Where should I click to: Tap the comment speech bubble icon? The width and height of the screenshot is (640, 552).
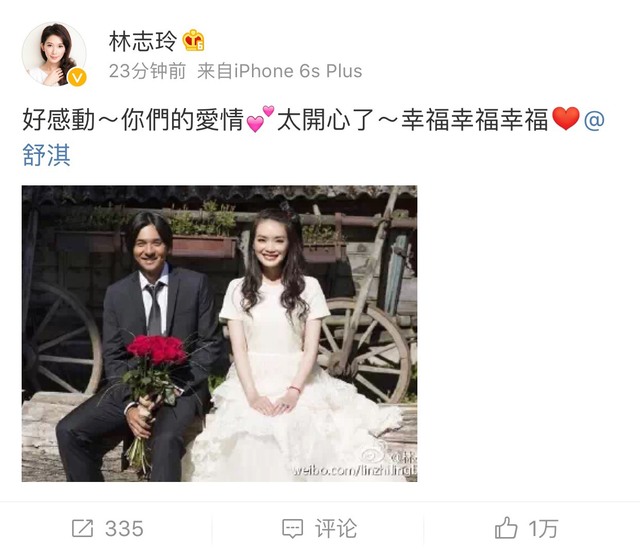coord(293,528)
